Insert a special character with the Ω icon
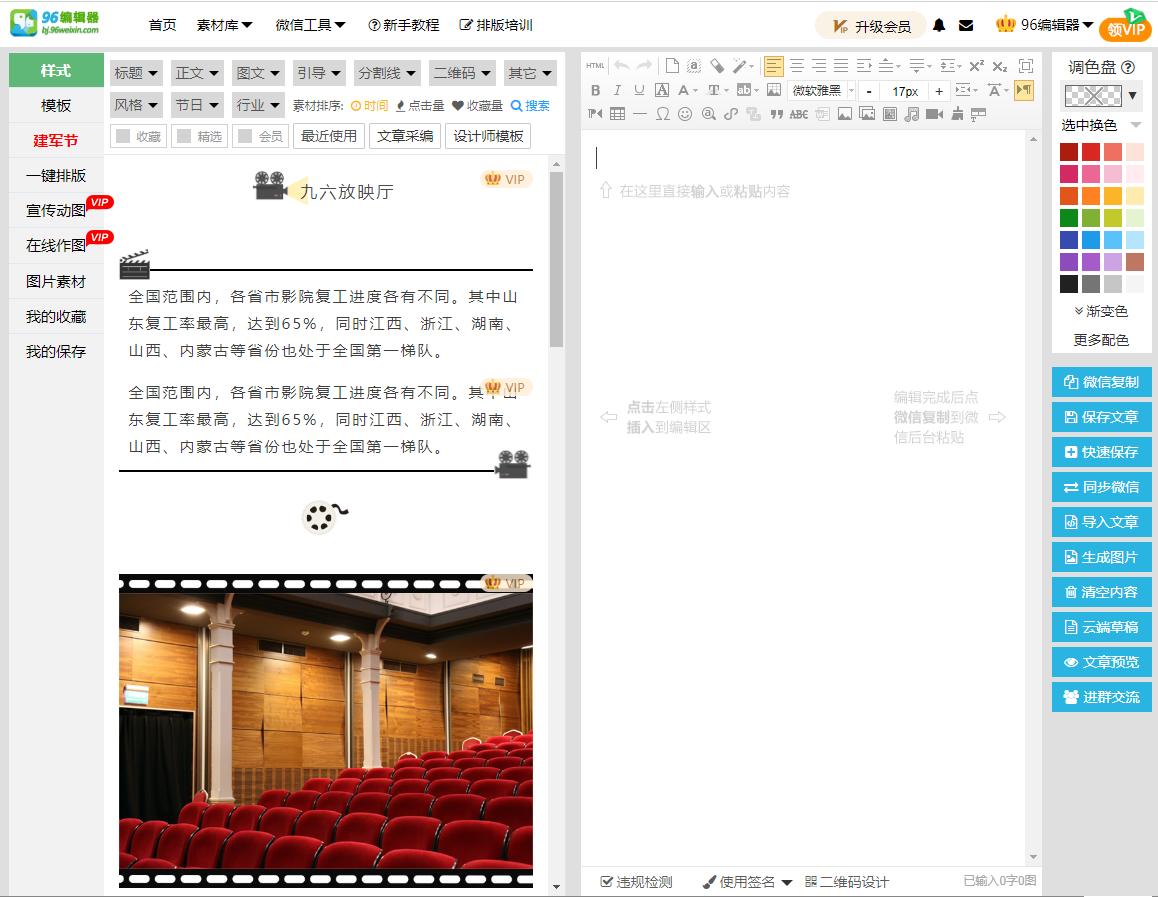Screen dimensions: 1158x897 coord(664,113)
